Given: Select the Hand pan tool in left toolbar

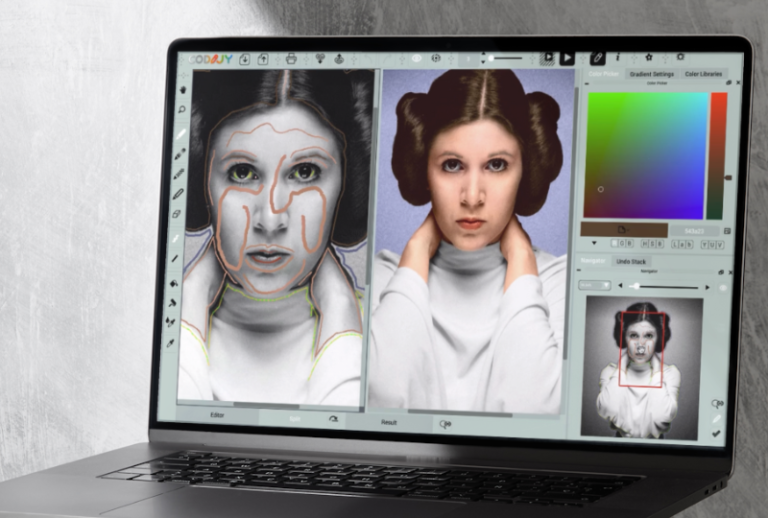Looking at the screenshot, I should (183, 87).
